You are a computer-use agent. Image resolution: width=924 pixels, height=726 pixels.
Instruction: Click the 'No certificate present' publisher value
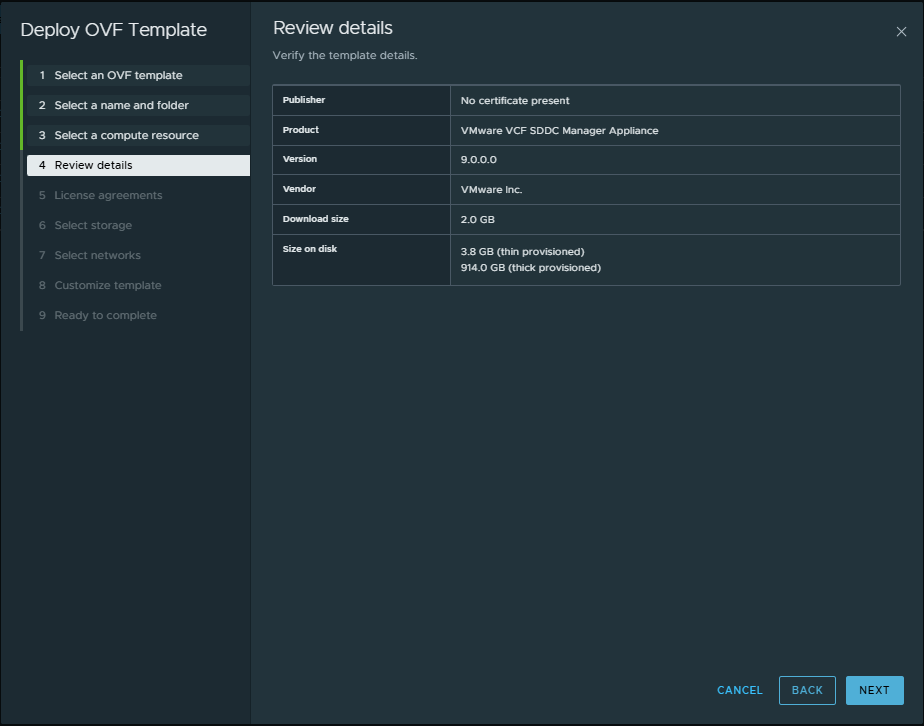click(515, 101)
